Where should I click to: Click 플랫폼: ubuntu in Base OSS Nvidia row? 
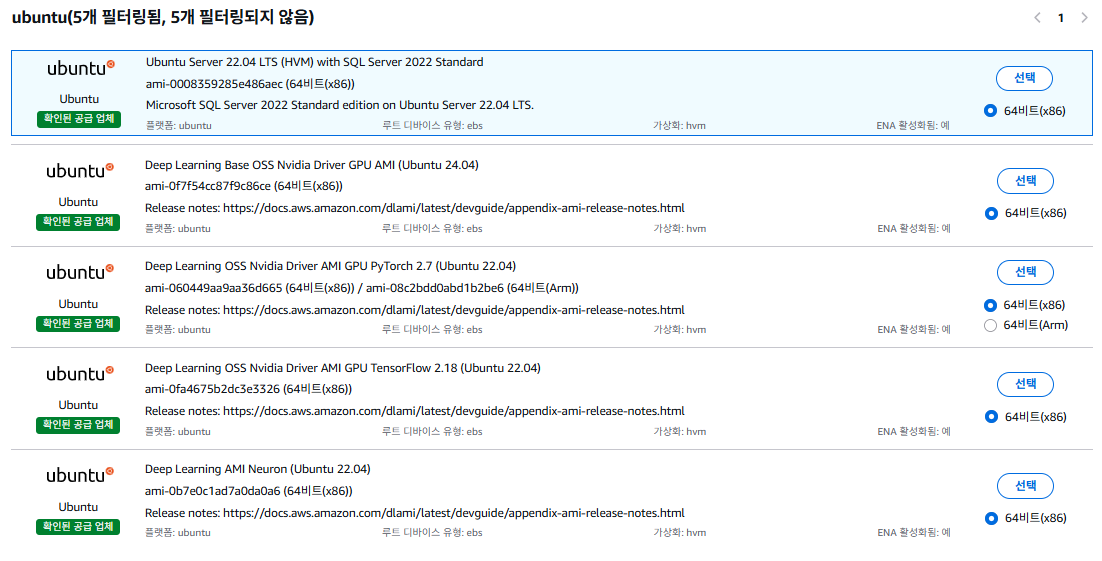point(178,228)
